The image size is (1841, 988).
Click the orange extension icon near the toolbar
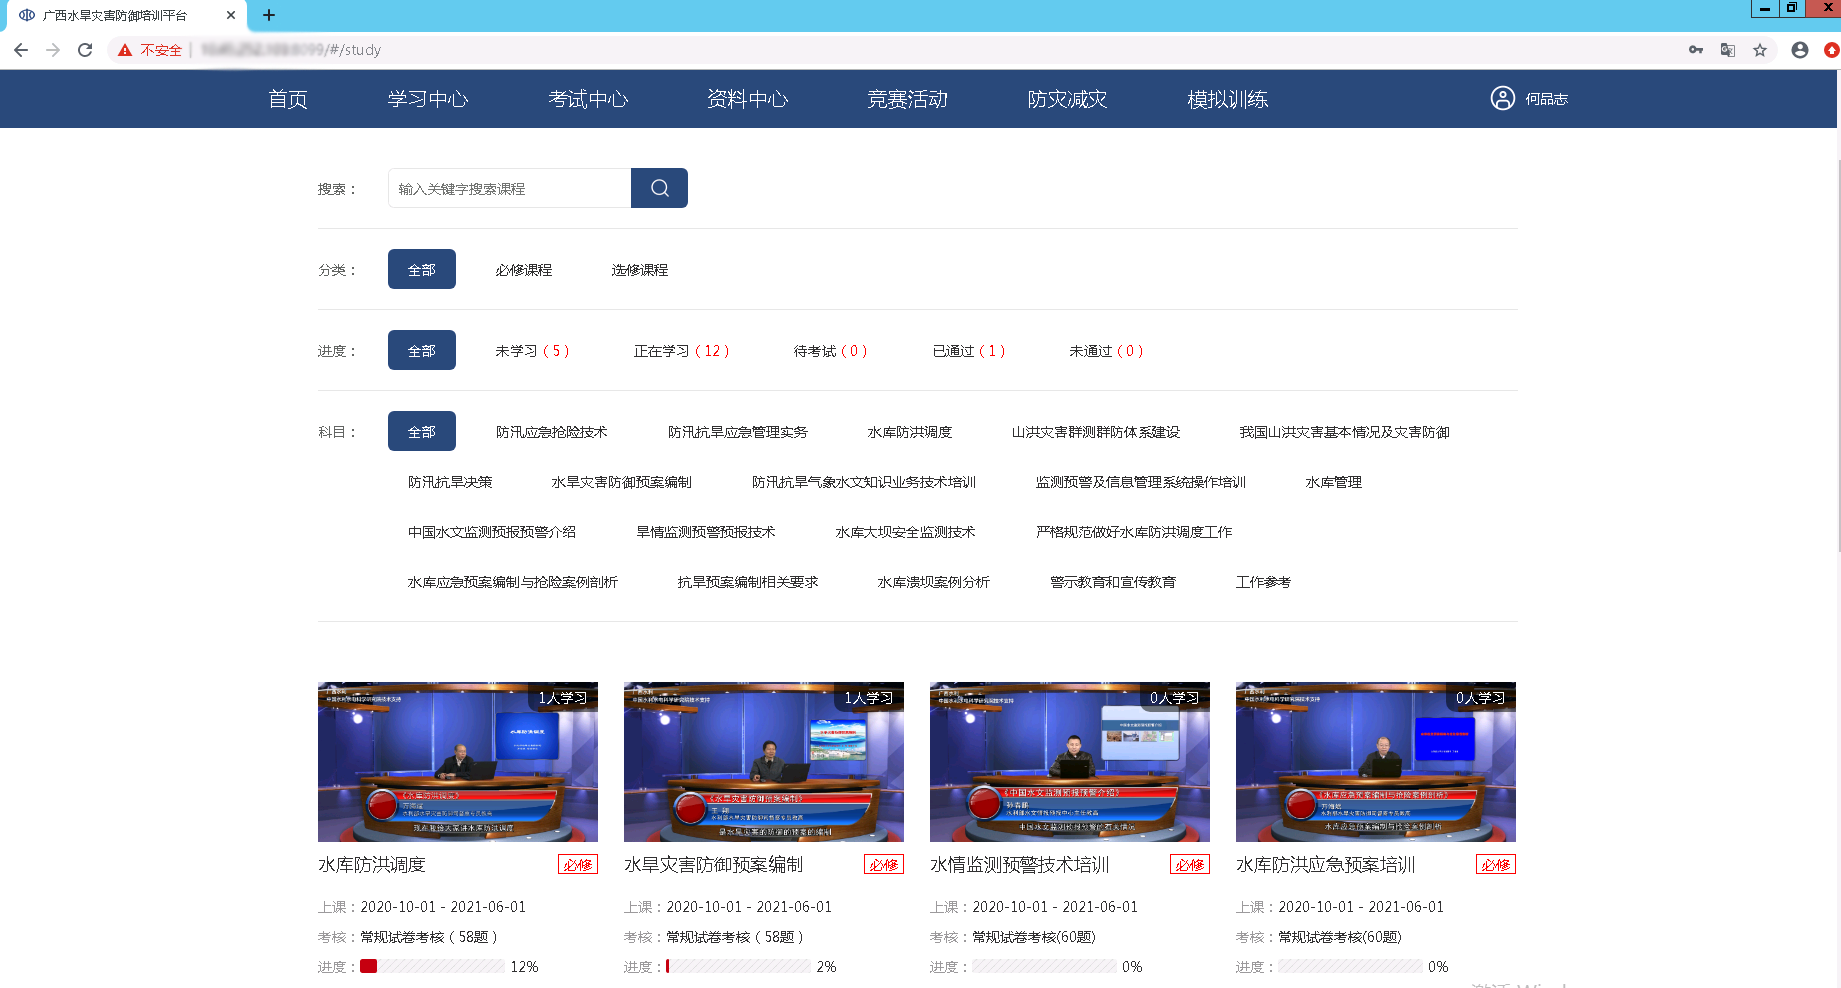[x=1831, y=49]
